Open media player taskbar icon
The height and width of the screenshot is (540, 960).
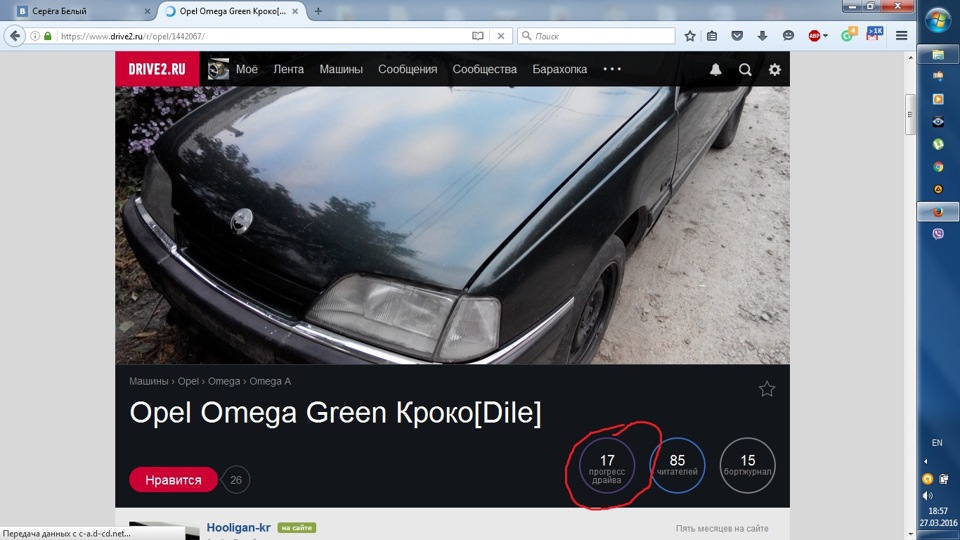point(938,99)
